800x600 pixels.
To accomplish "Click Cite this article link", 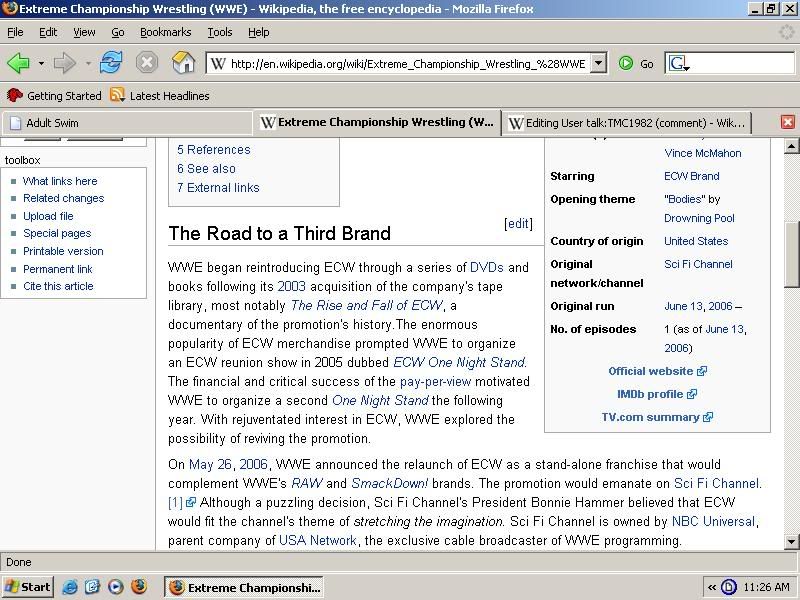I will click(58, 286).
